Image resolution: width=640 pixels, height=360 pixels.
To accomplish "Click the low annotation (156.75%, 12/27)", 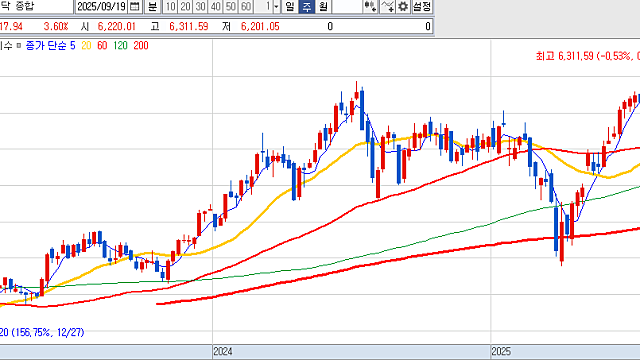I will 42,332.
